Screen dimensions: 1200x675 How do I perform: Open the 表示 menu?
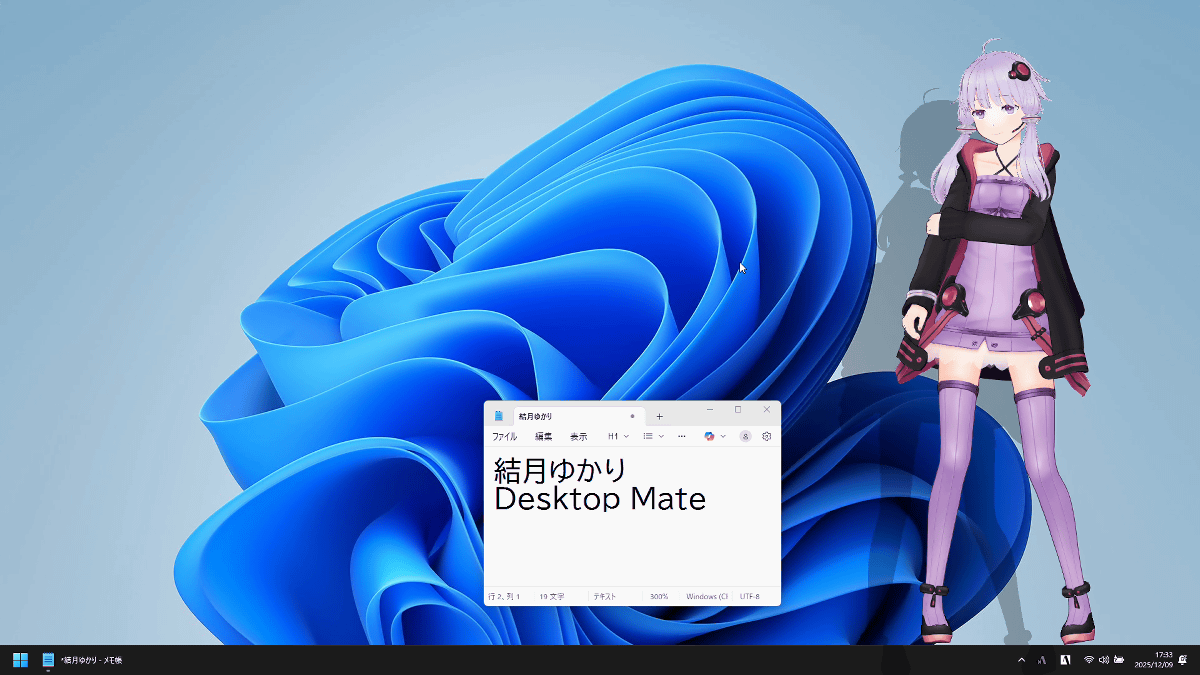pos(579,437)
